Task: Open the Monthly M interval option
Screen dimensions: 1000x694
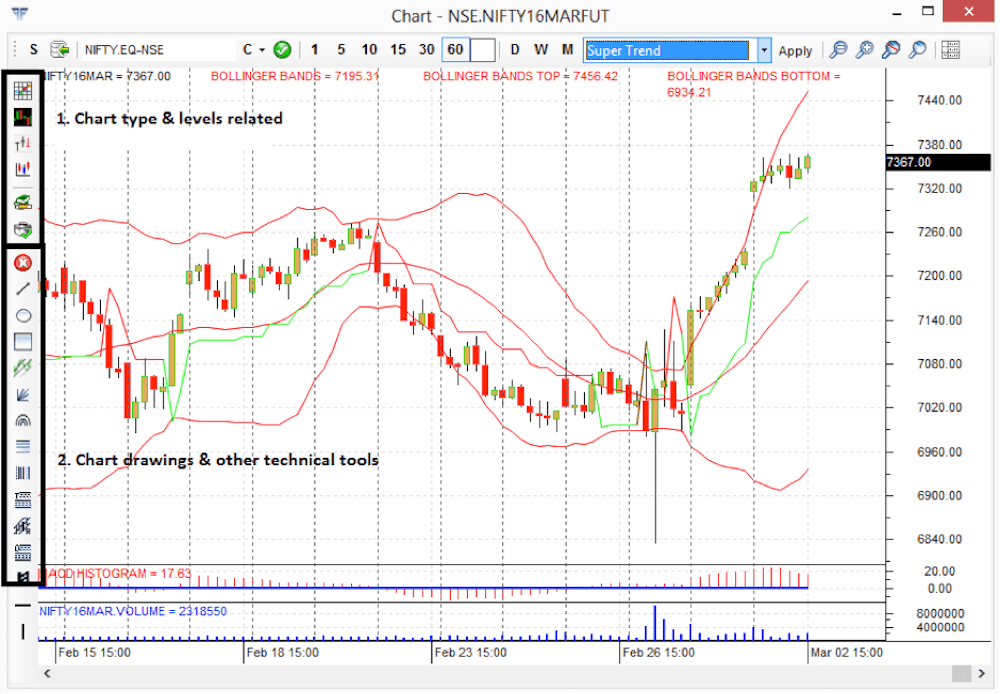Action: [x=565, y=49]
